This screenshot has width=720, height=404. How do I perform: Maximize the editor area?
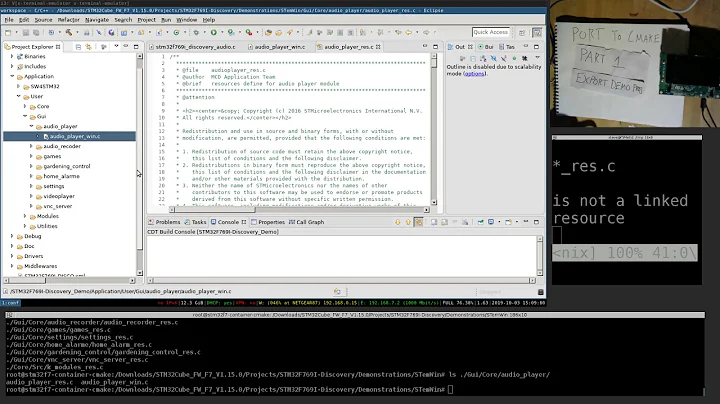click(435, 47)
